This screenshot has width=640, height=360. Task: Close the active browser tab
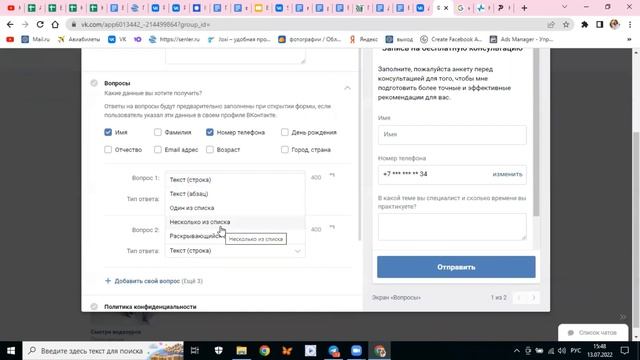(446, 8)
